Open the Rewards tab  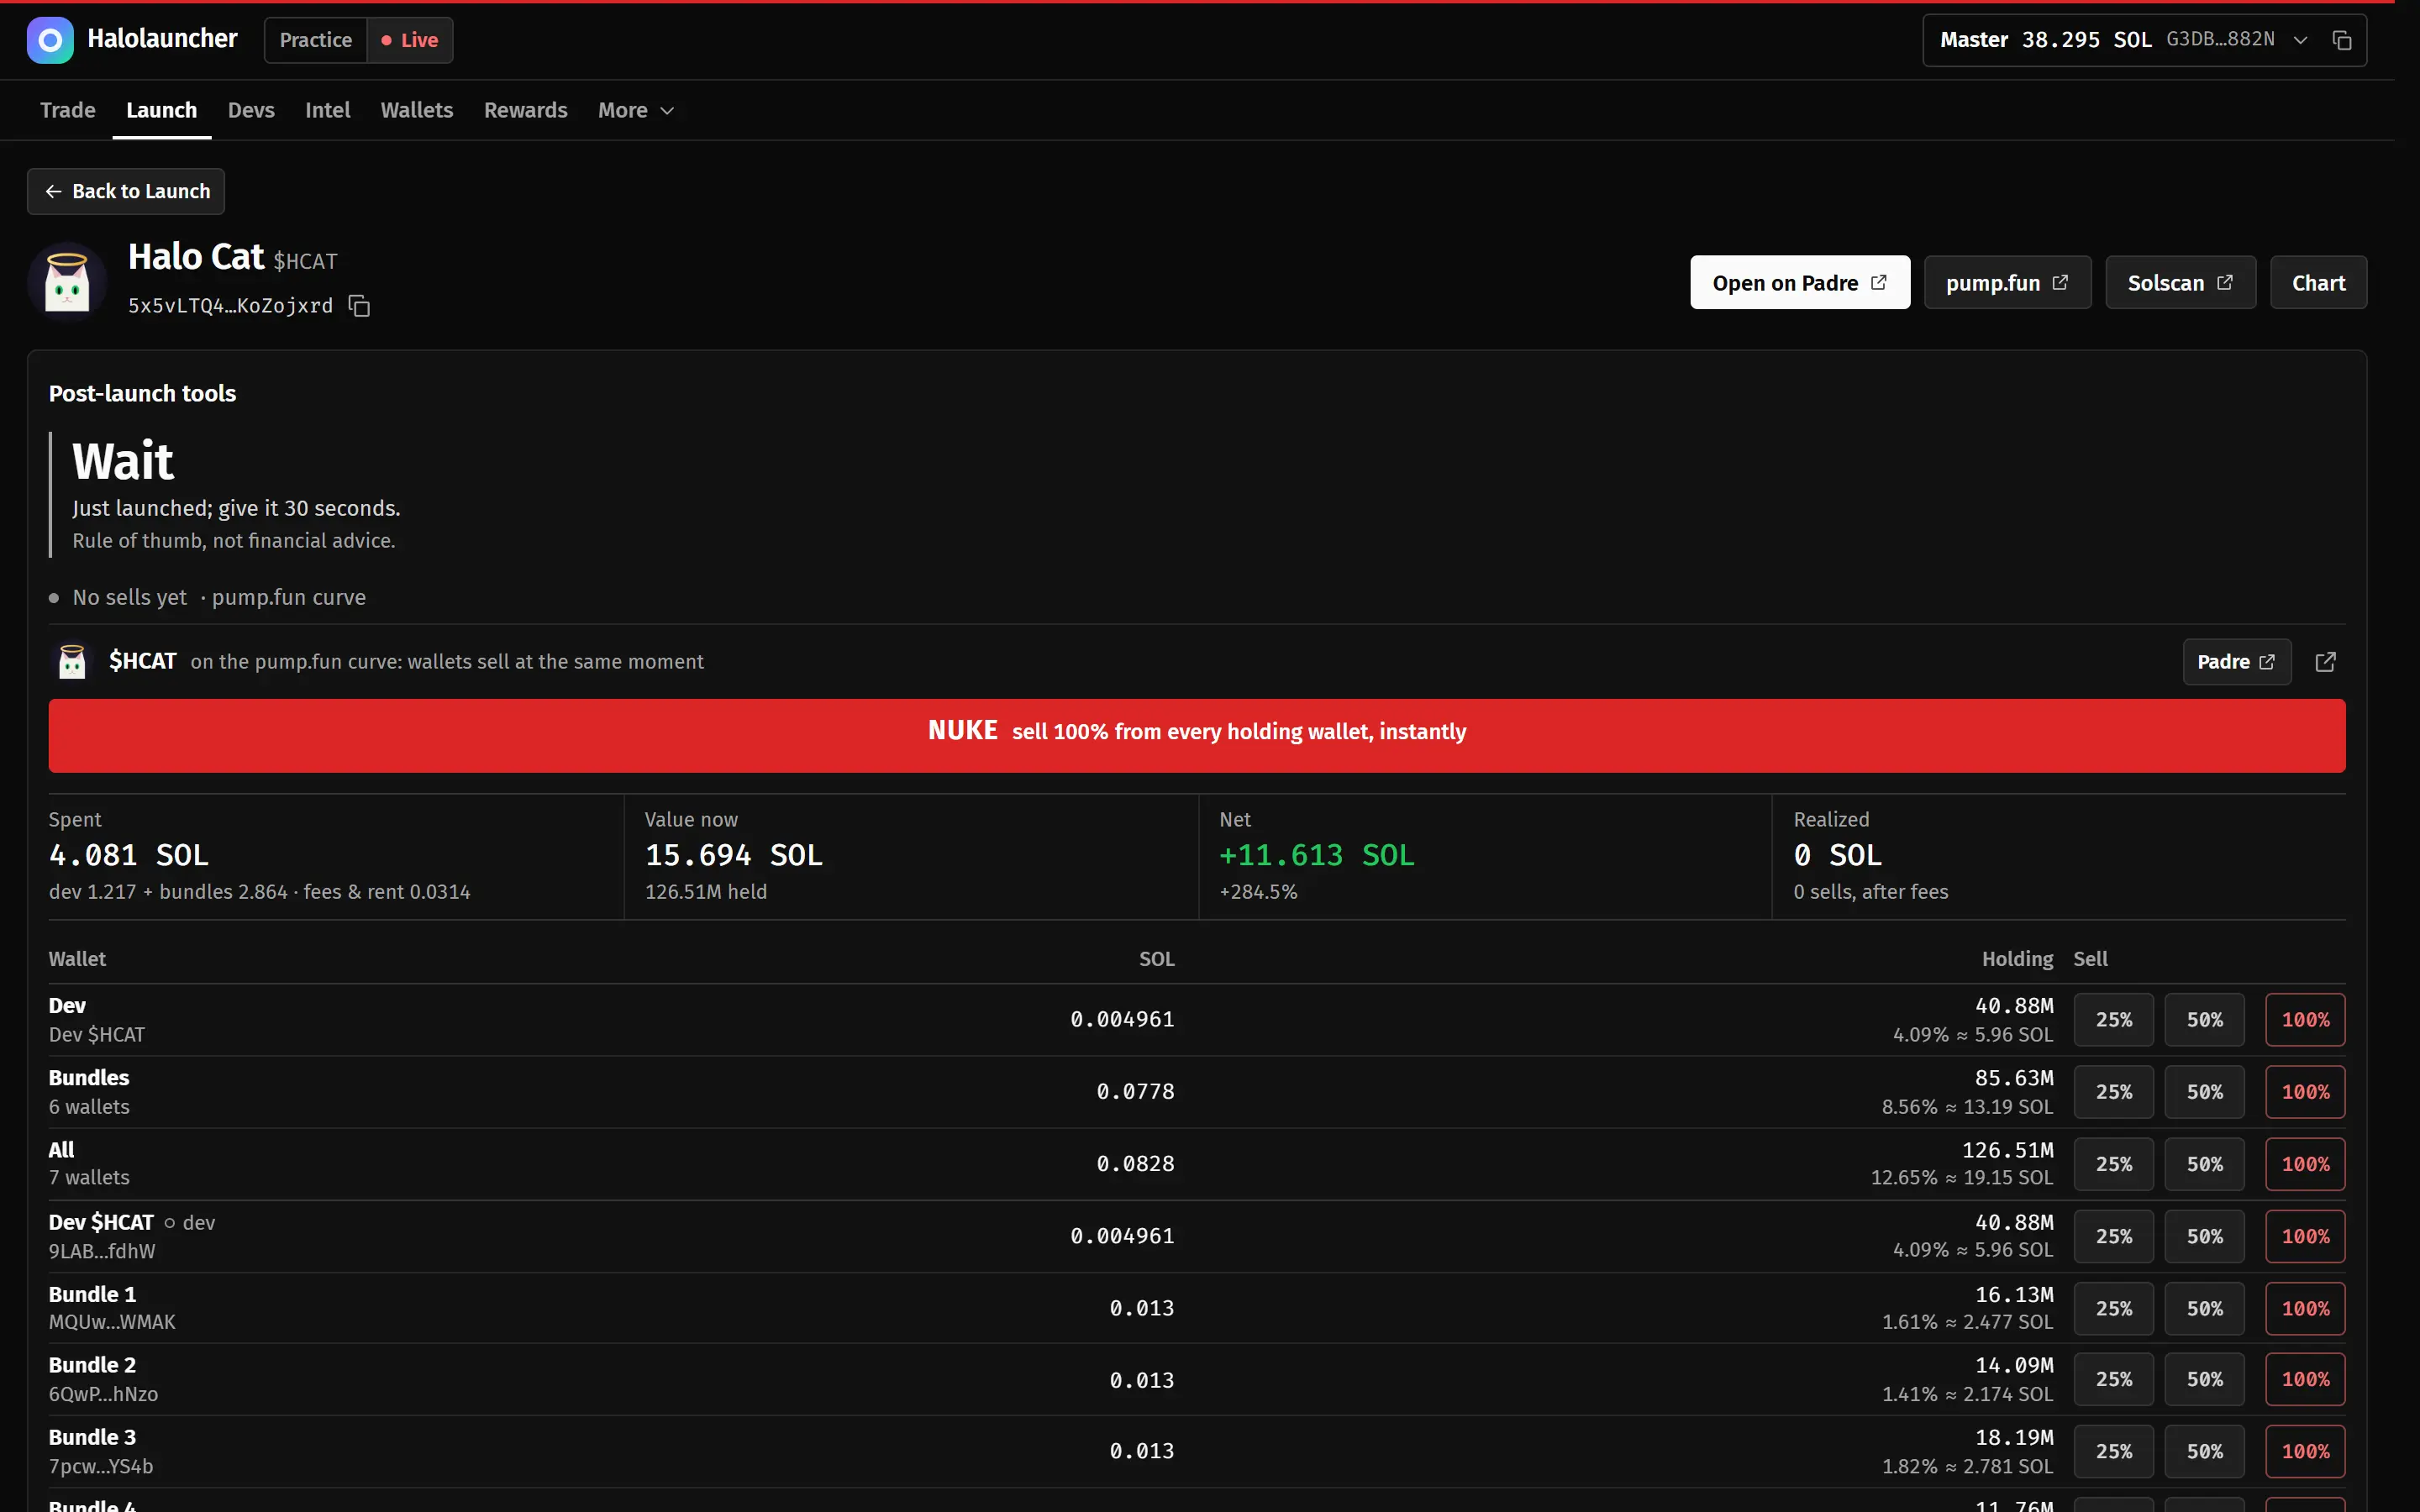526,110
